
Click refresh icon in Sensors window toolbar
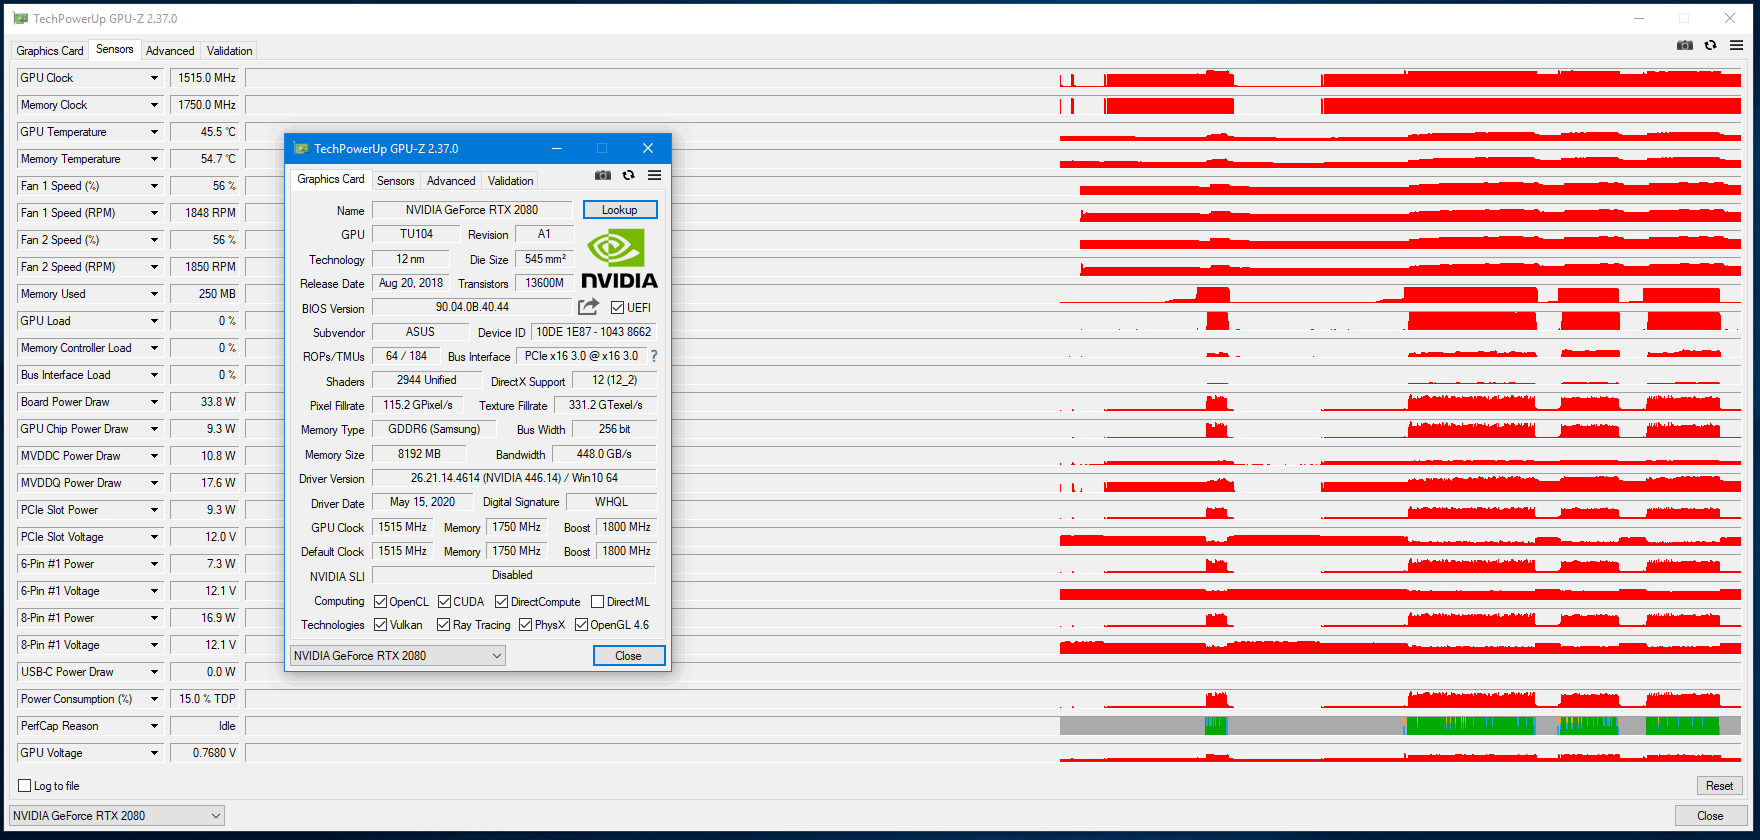click(x=1711, y=45)
